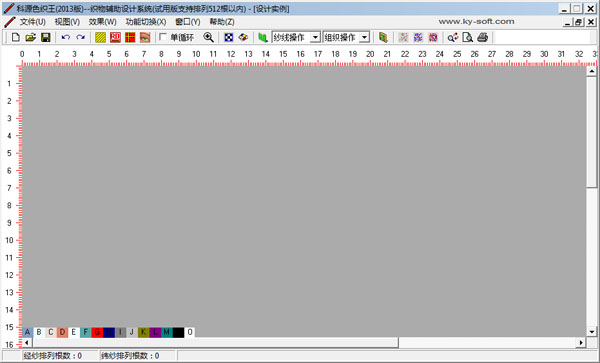This screenshot has height=363, width=600.
Task: Open a file with the folder icon
Action: 31,37
